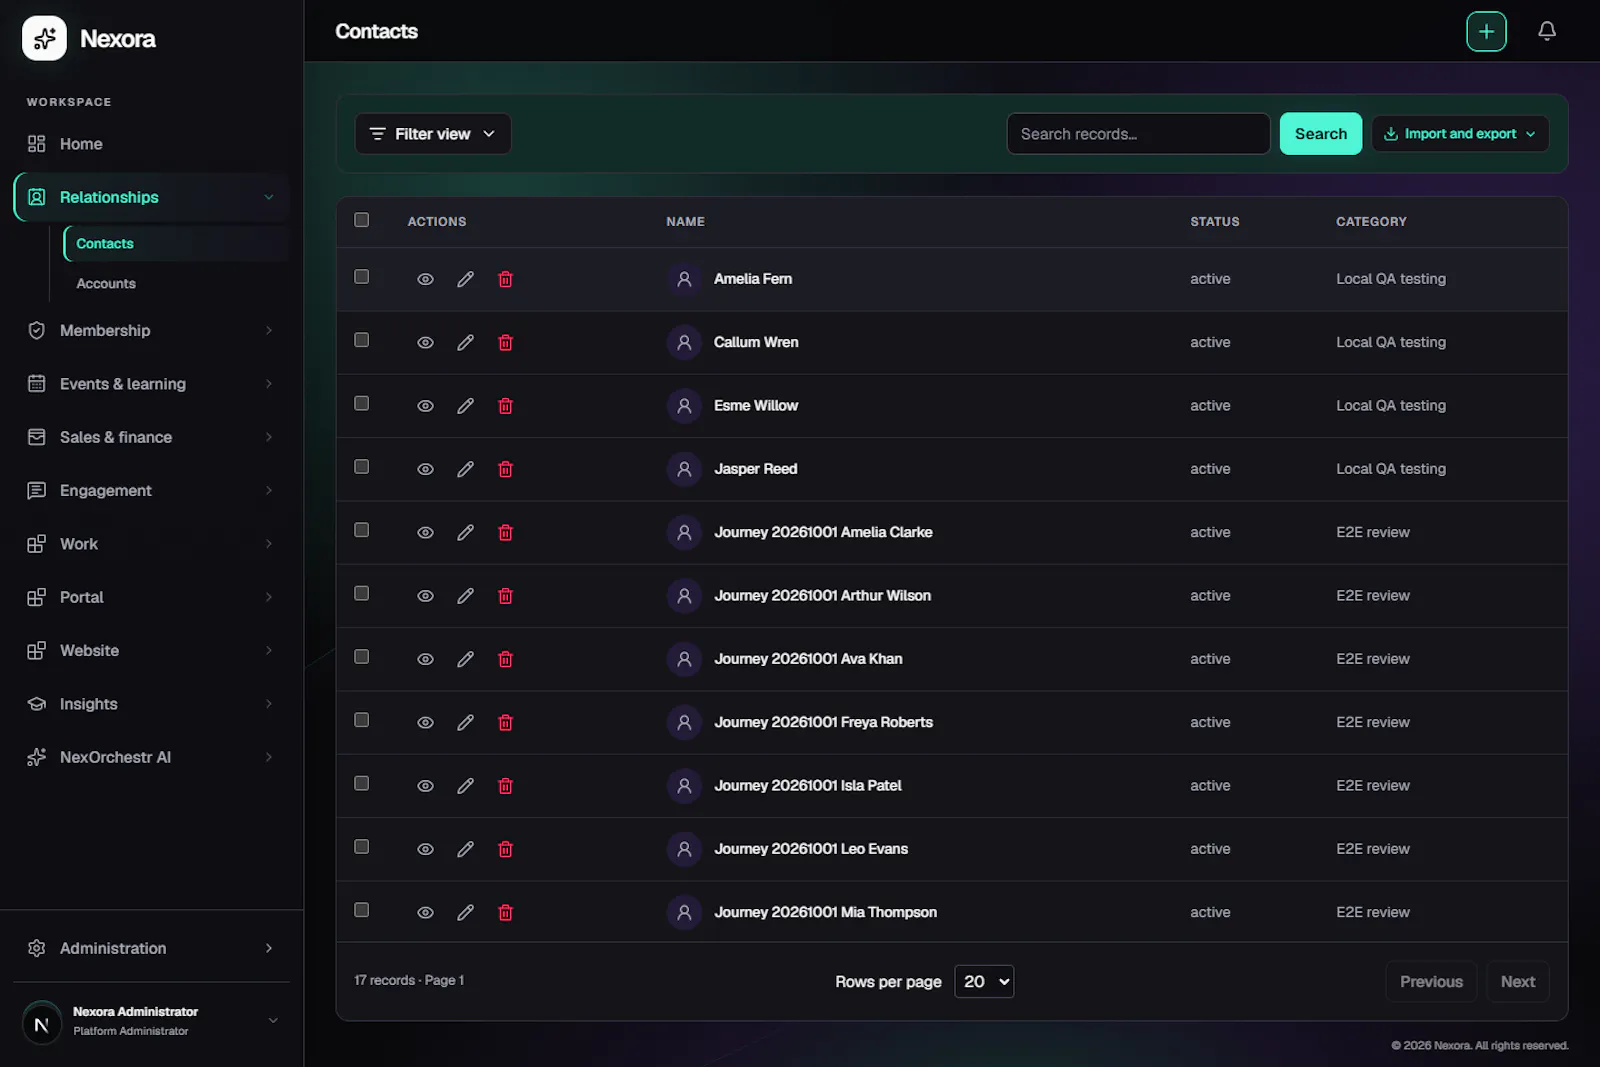Viewport: 1600px width, 1067px height.
Task: Check the box for Amelia Fern
Action: (x=361, y=277)
